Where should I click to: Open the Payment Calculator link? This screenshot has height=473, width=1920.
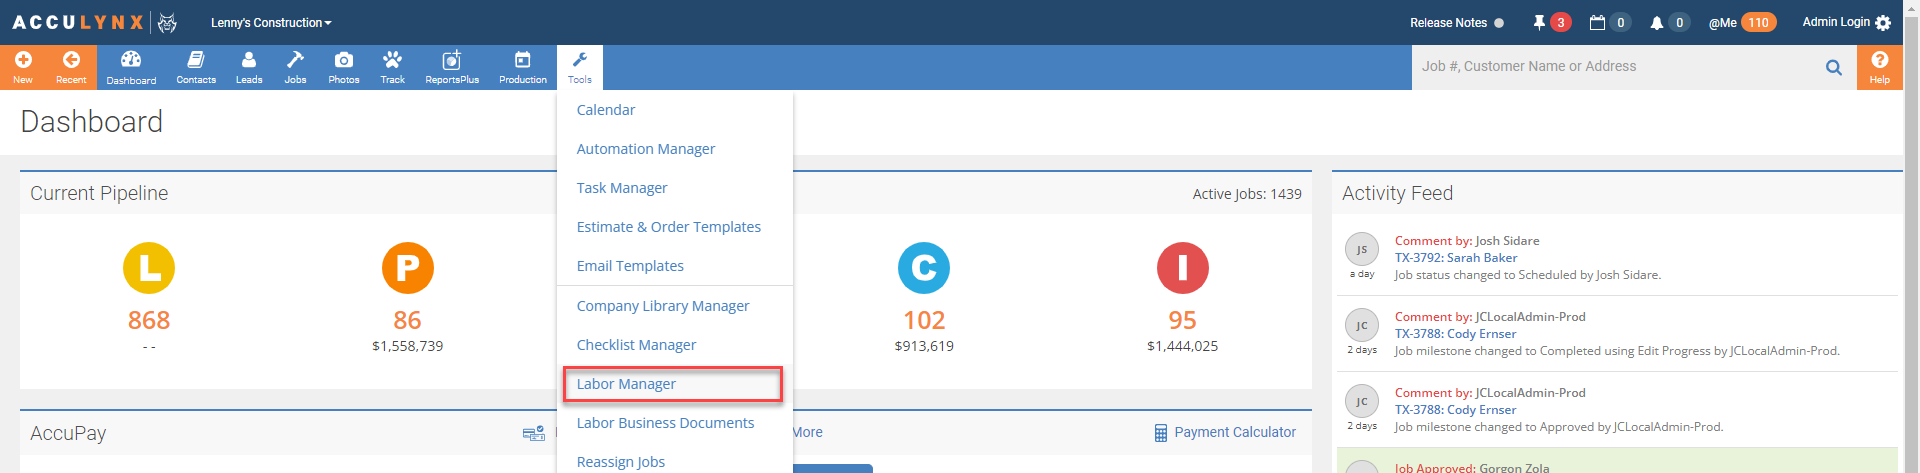pyautogui.click(x=1235, y=432)
